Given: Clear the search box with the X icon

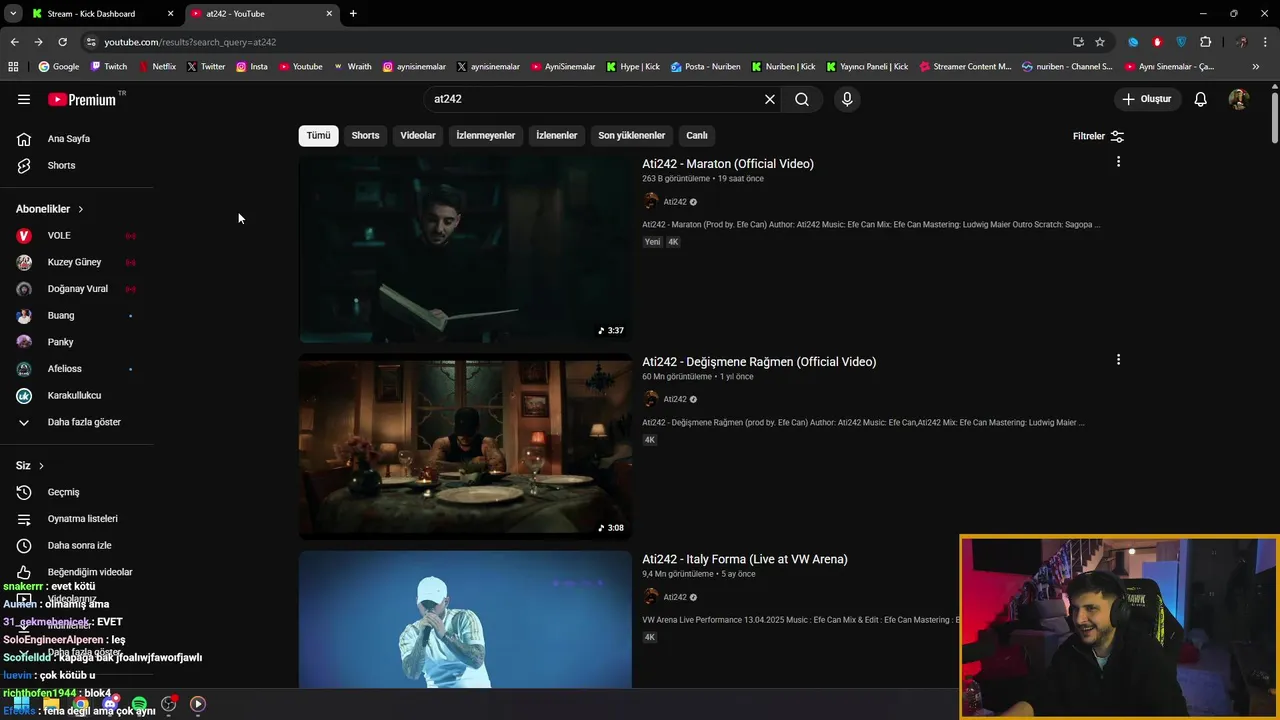Looking at the screenshot, I should pos(770,99).
